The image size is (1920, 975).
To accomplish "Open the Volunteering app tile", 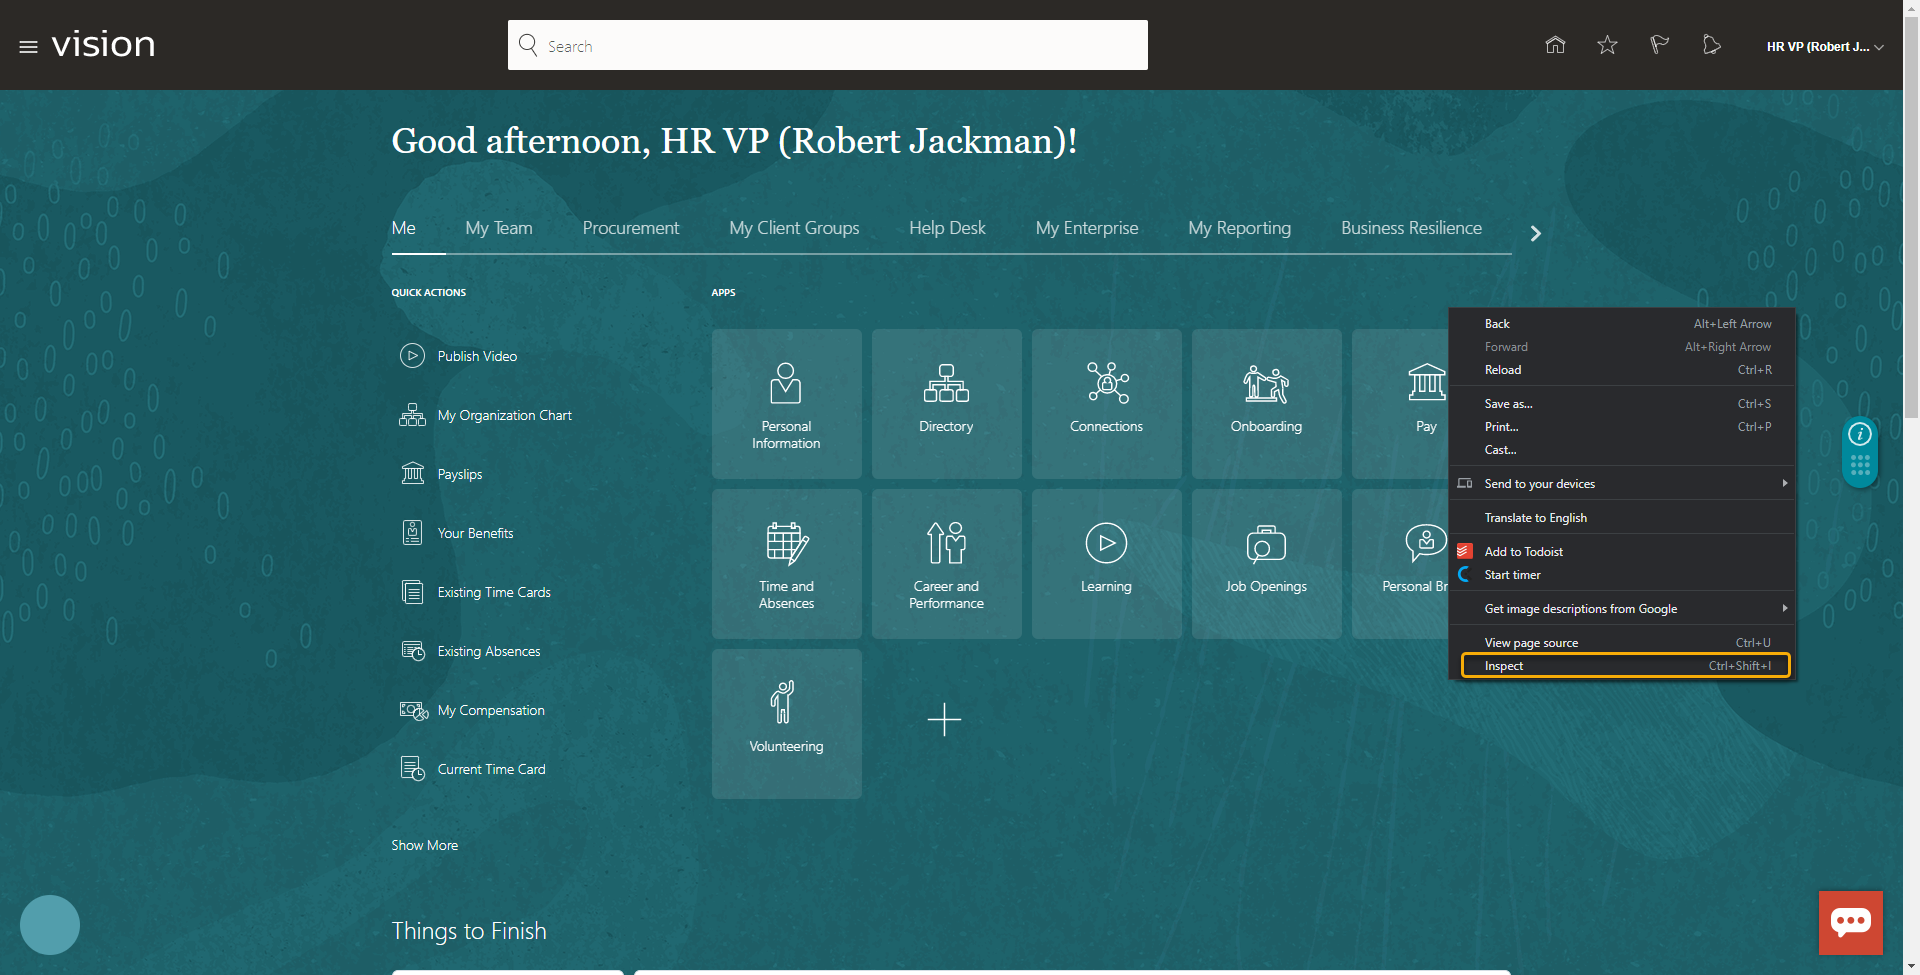I will pos(786,724).
